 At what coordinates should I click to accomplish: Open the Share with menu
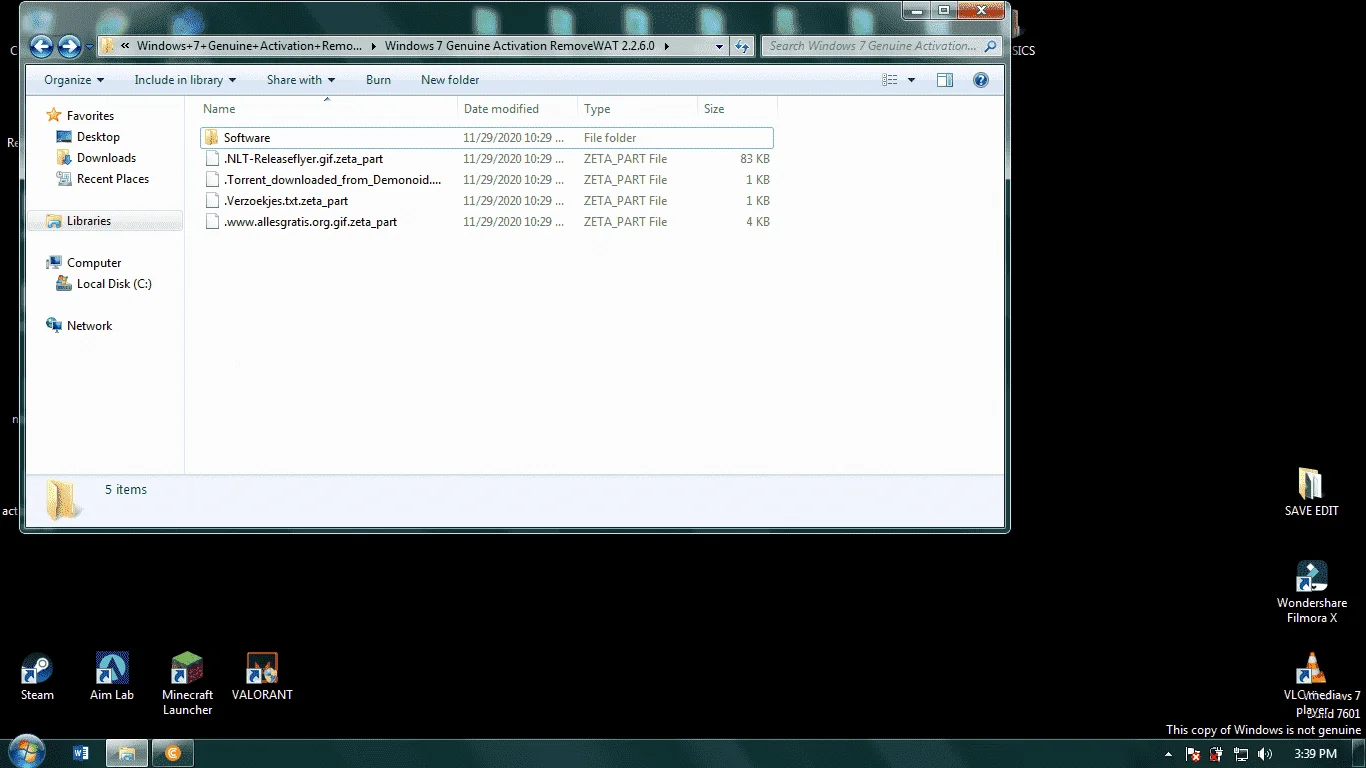(x=300, y=80)
